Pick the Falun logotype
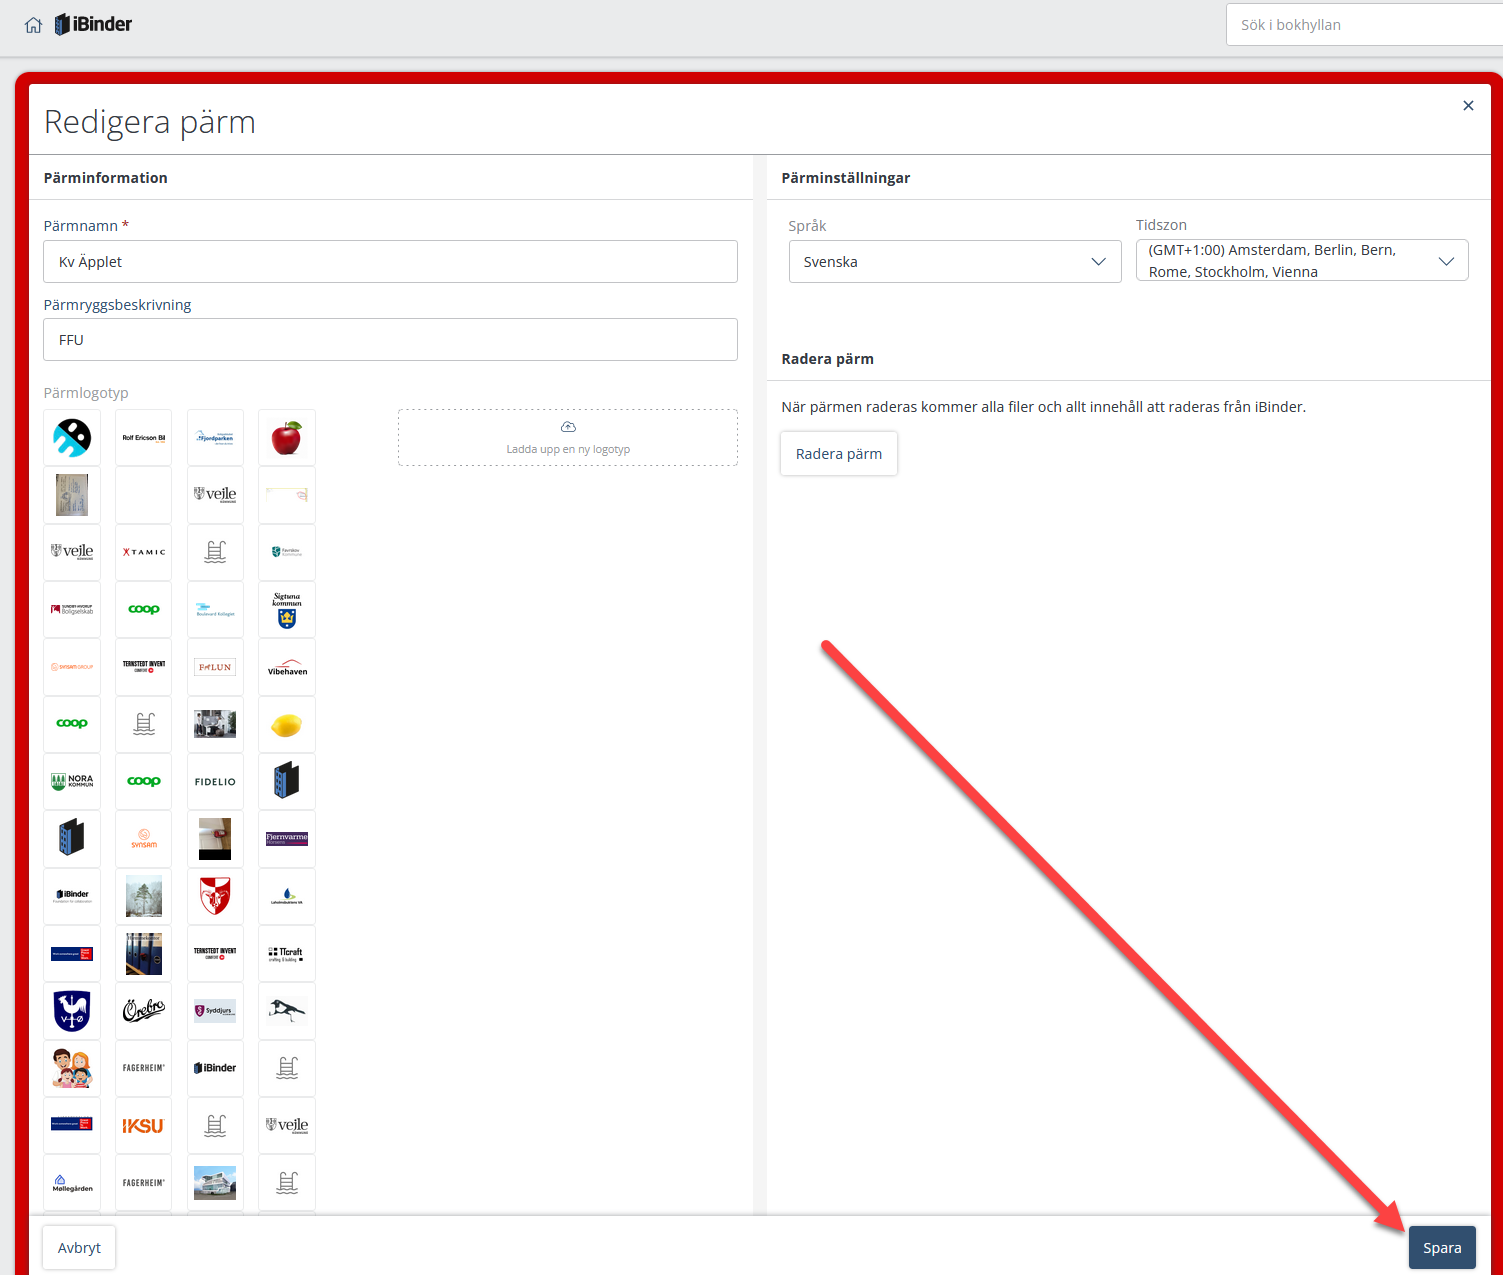Viewport: 1503px width, 1275px height. click(215, 666)
